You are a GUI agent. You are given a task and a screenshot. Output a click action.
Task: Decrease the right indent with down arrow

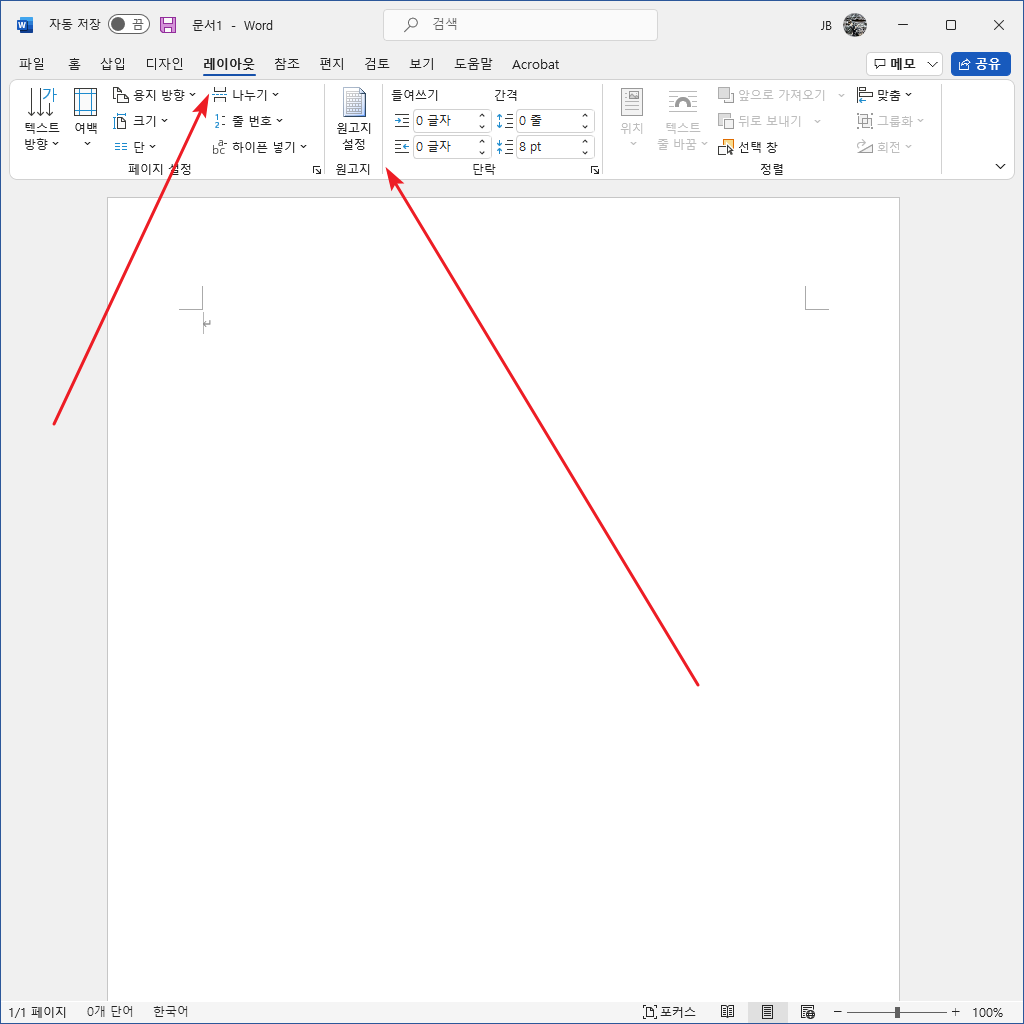coord(482,152)
